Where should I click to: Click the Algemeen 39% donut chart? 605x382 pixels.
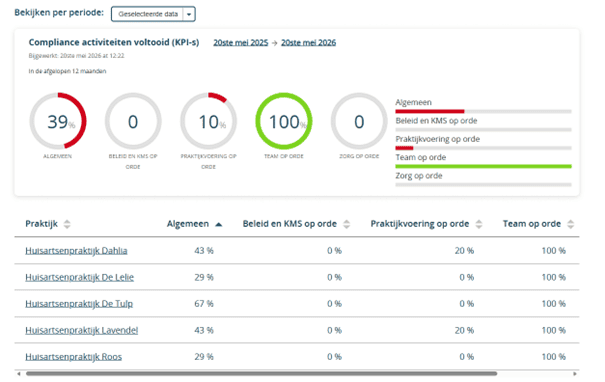58,121
